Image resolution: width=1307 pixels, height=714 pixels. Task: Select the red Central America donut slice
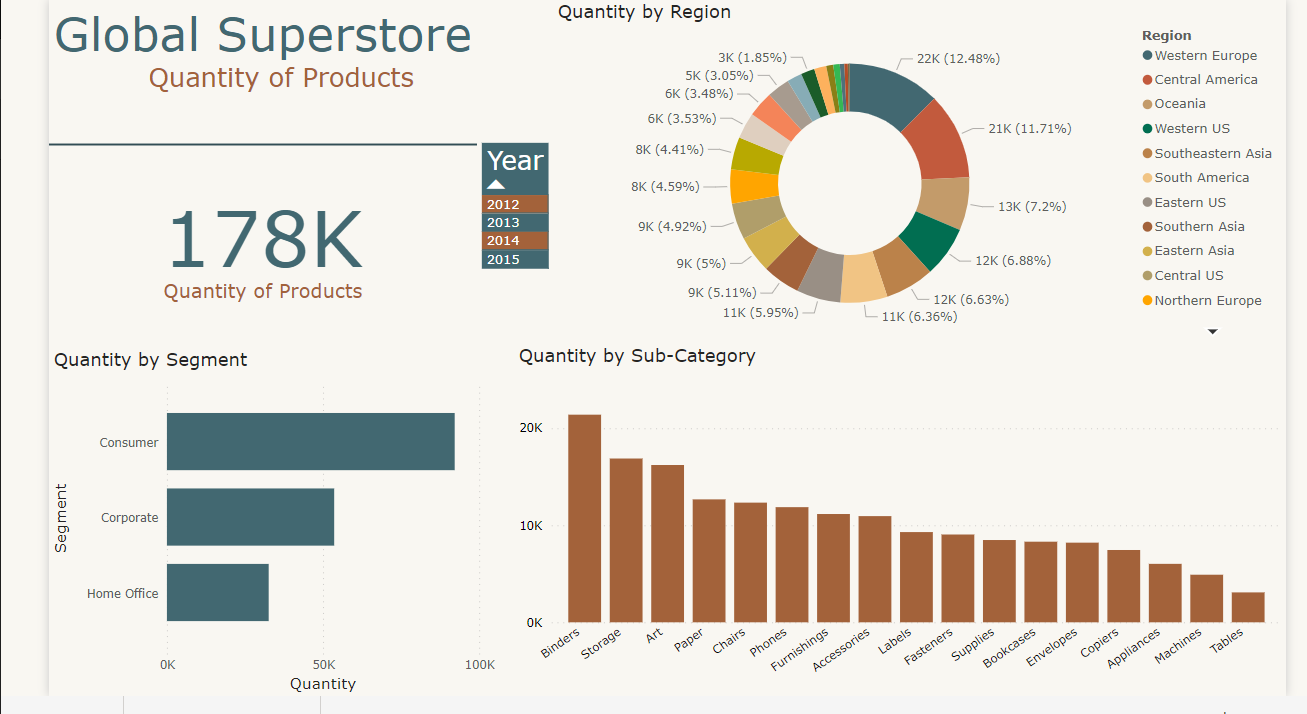[x=939, y=140]
